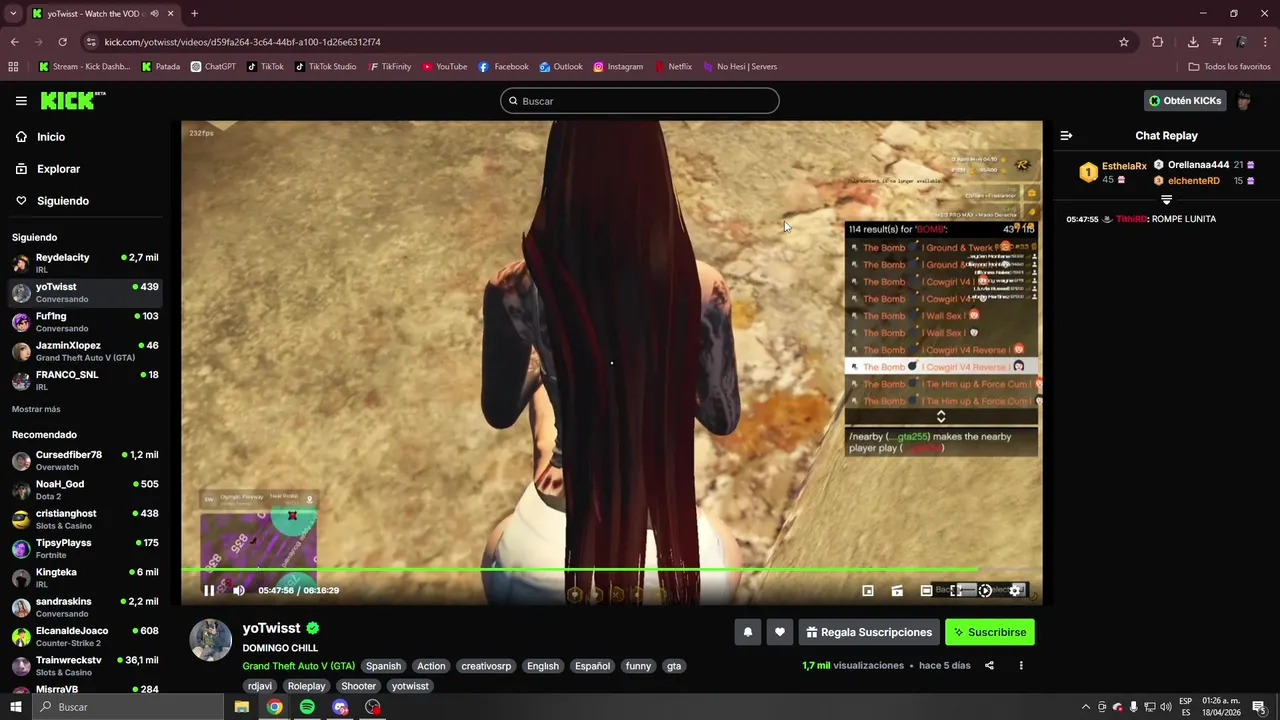Toggle theater mode in the player
The image size is (1280, 720).
pos(926,591)
